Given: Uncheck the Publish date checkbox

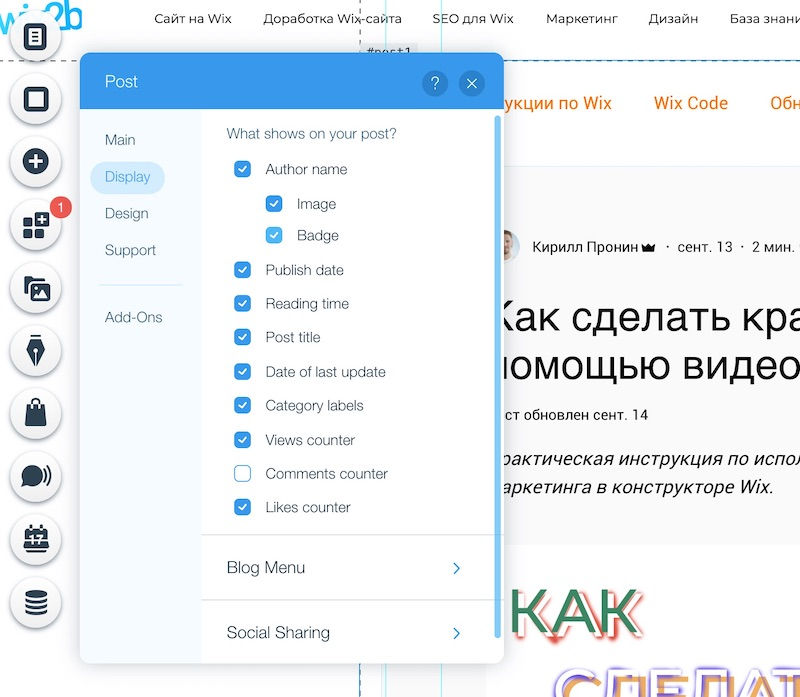Looking at the screenshot, I should point(242,269).
